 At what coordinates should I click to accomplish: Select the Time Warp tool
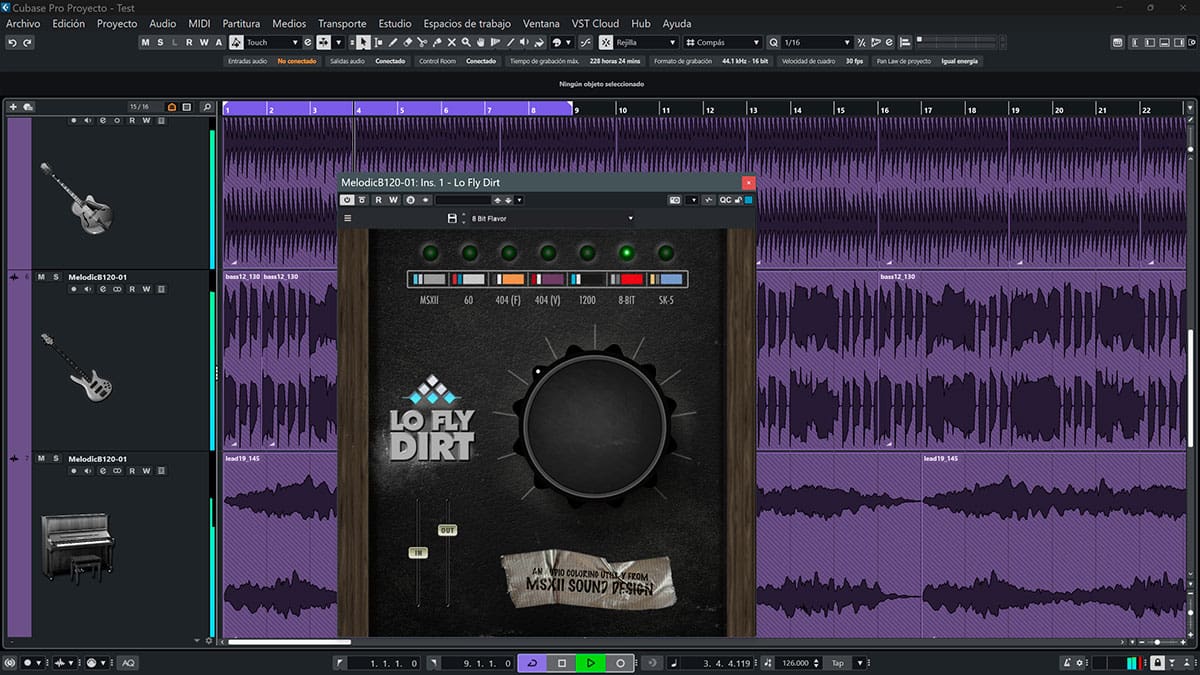point(496,42)
